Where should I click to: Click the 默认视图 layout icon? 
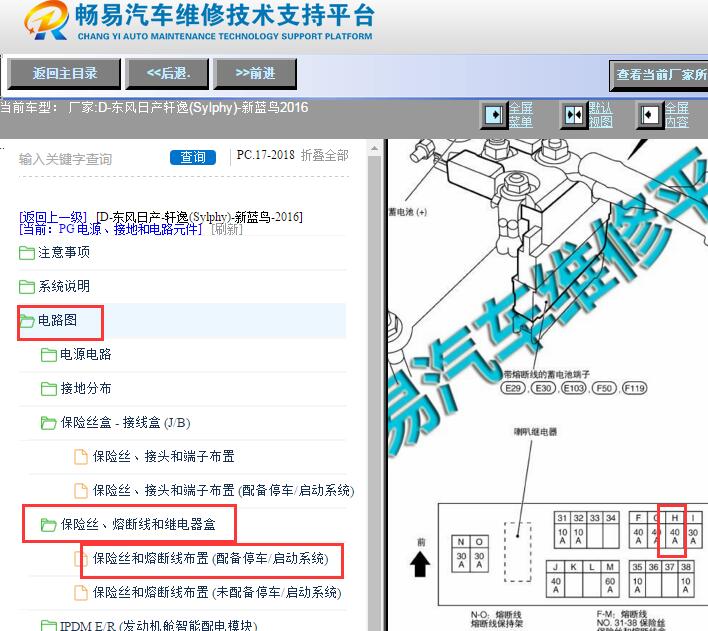click(574, 115)
